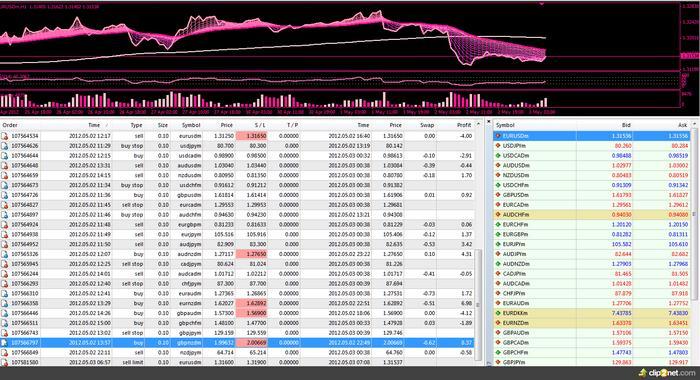Click the order icon for order 107564534
This screenshot has width=700, height=380.
pos(4,136)
